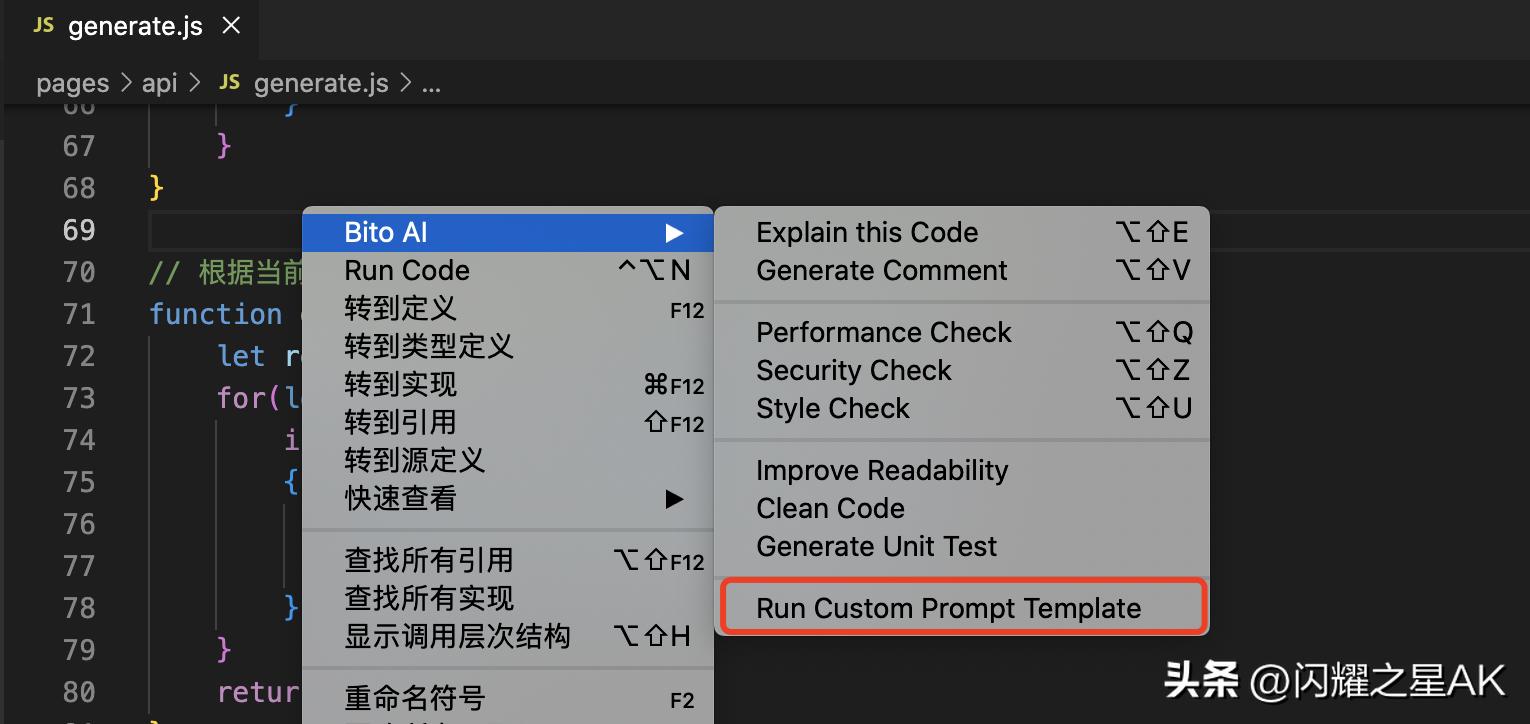Select 重命名符号 menu item
This screenshot has height=724, width=1530.
coord(508,699)
